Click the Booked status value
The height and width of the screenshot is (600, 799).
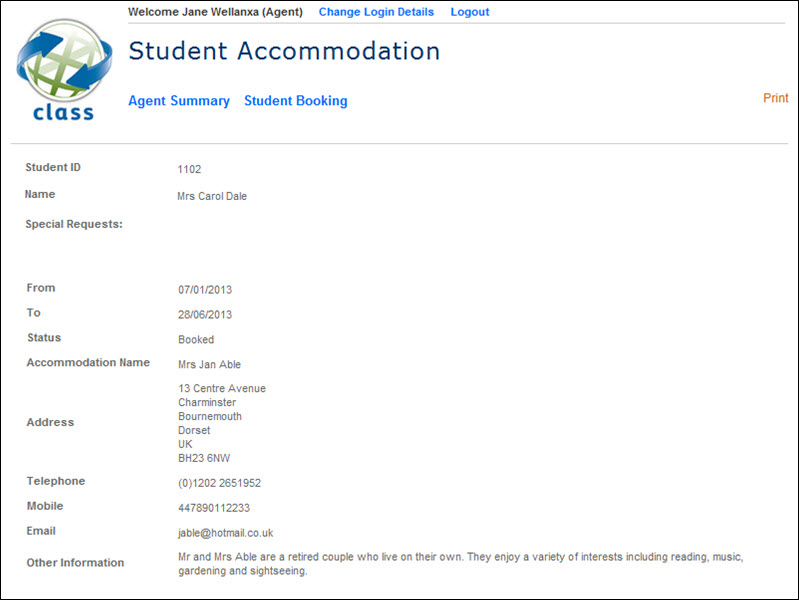tap(196, 340)
